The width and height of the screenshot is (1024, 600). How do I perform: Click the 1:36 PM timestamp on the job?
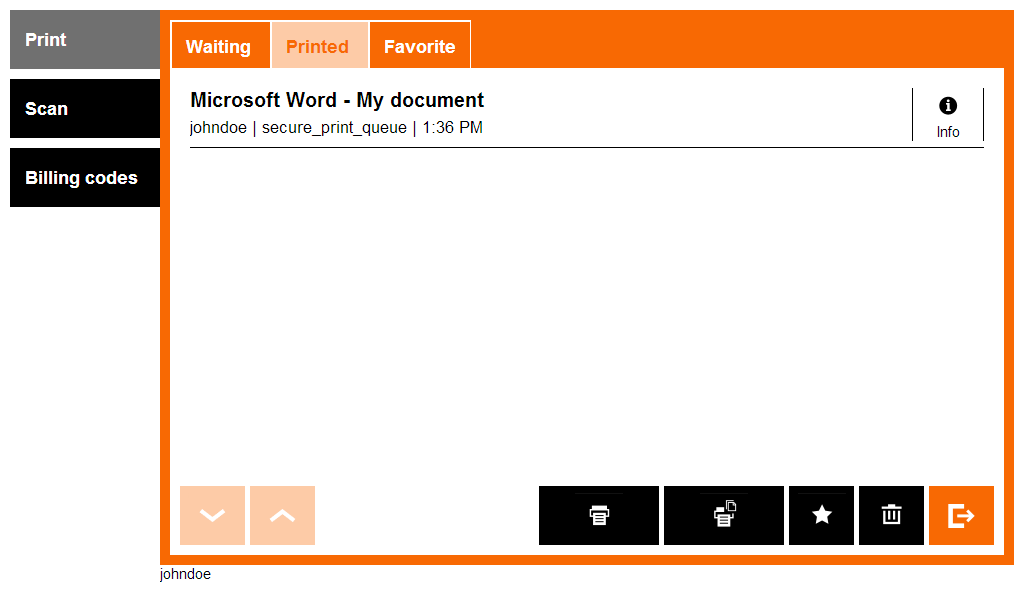pyautogui.click(x=453, y=128)
